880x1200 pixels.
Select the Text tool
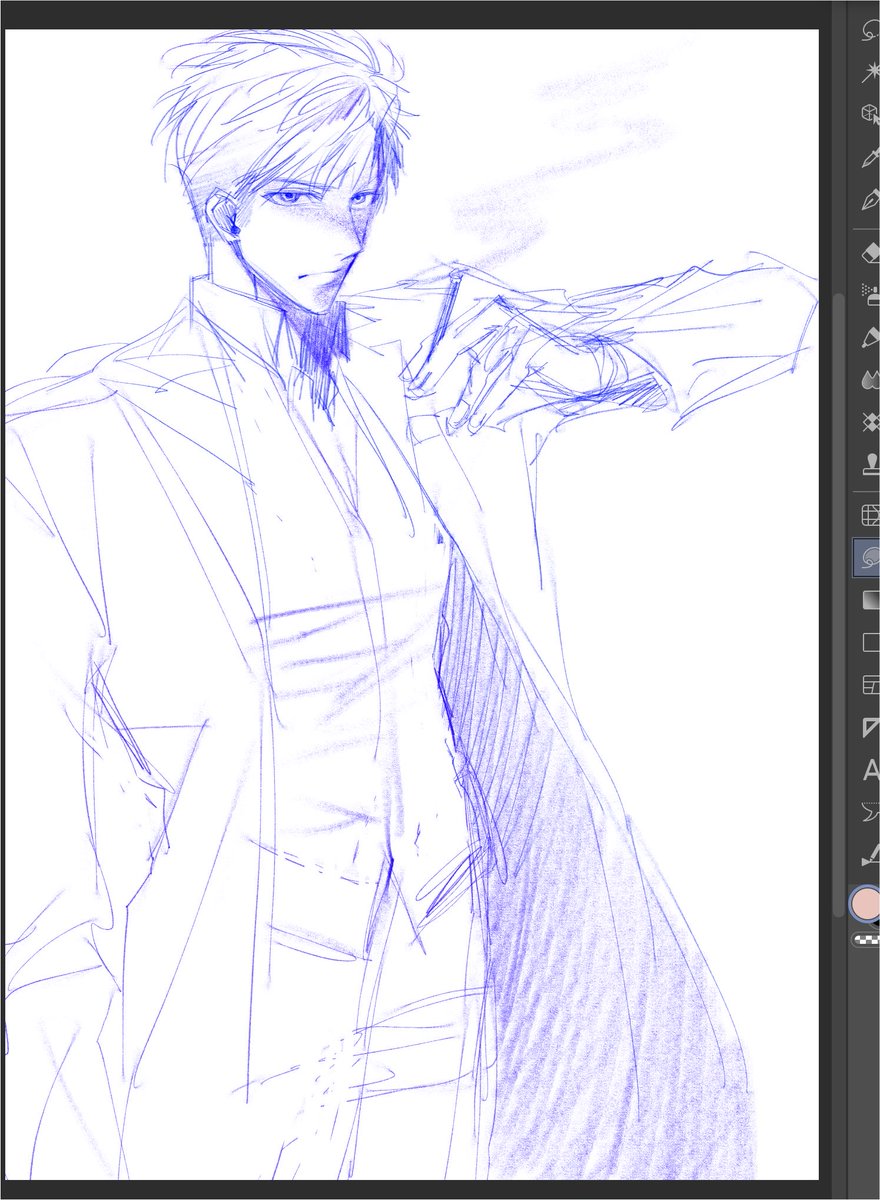point(869,769)
